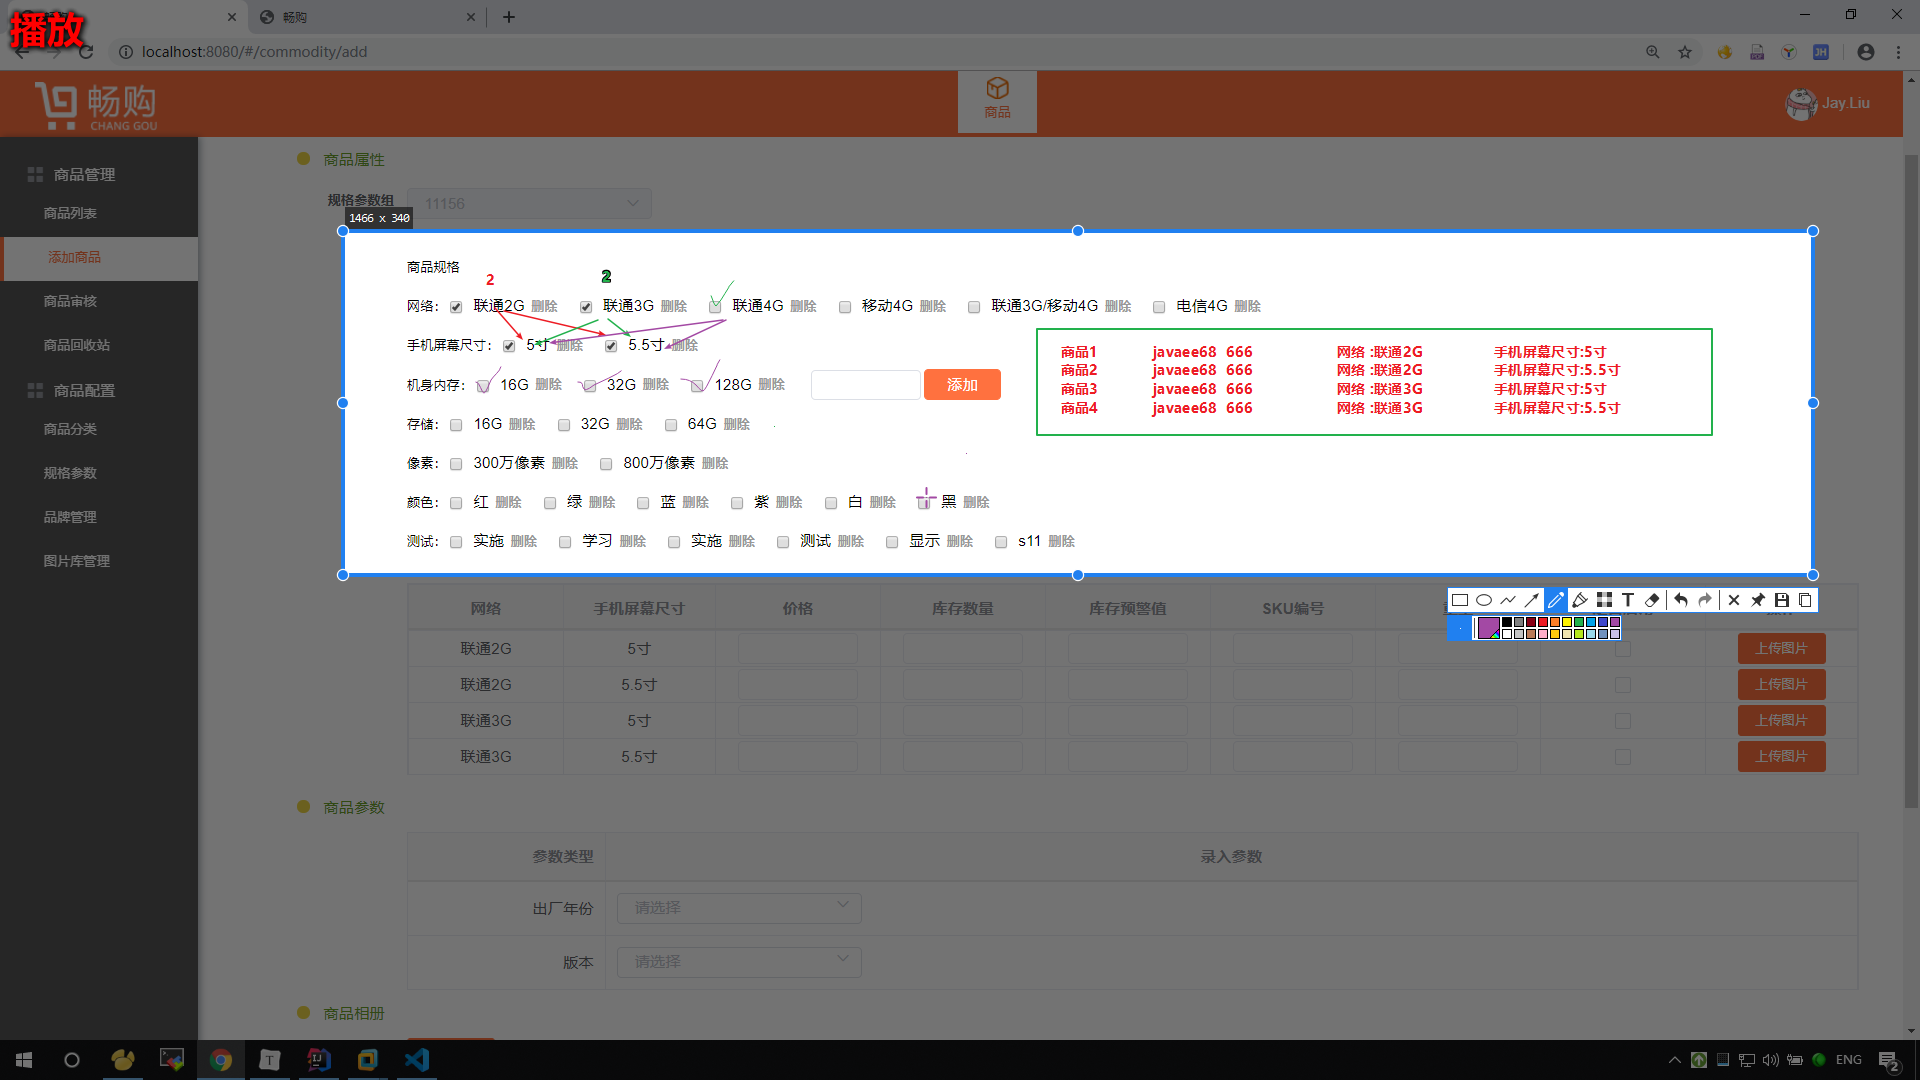Screen dimensions: 1920x1080
Task: Check the 移动4G network checkbox
Action: tap(845, 307)
